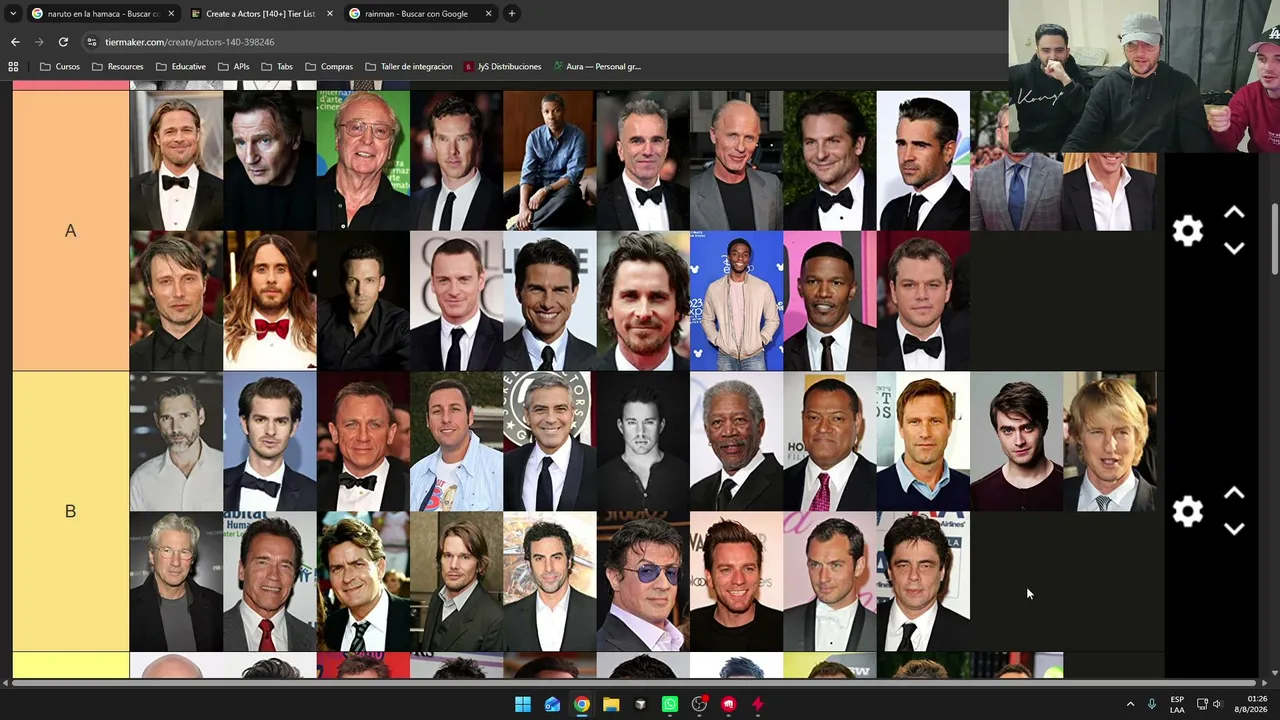Open Outlook from the taskbar
Image resolution: width=1280 pixels, height=720 pixels.
(x=552, y=704)
